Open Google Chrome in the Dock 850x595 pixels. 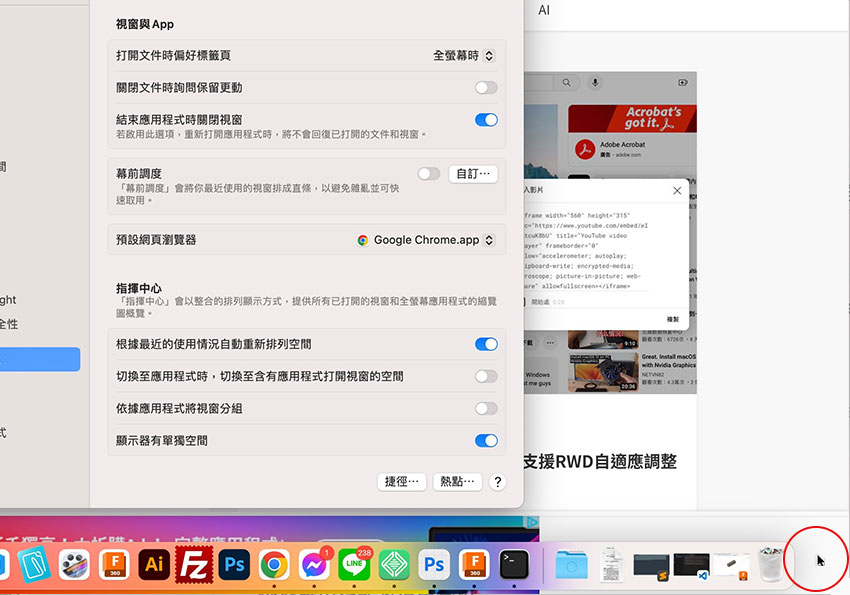tap(274, 565)
